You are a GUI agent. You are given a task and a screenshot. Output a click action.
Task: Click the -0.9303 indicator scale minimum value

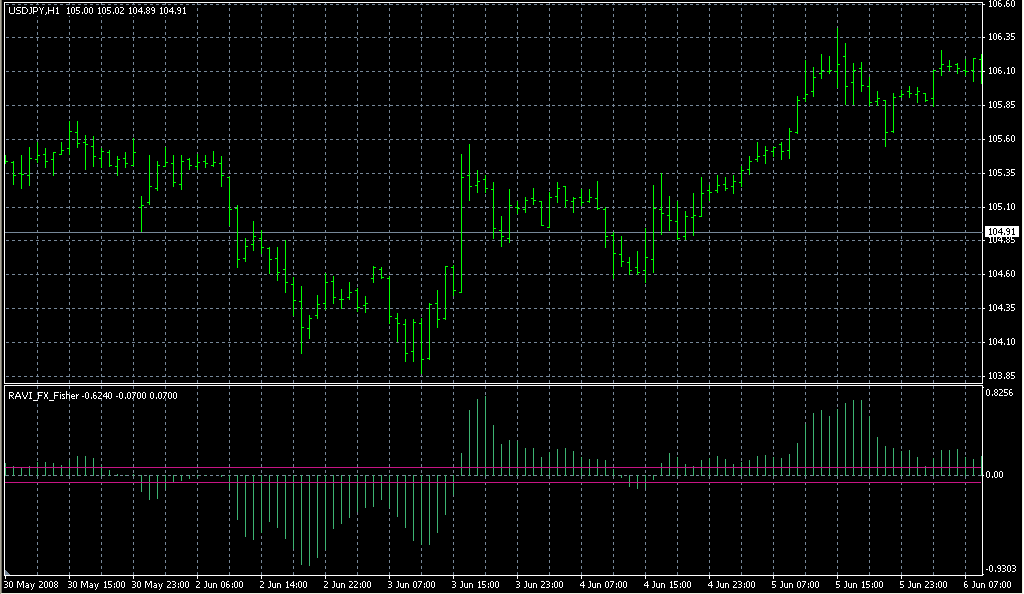1002,567
